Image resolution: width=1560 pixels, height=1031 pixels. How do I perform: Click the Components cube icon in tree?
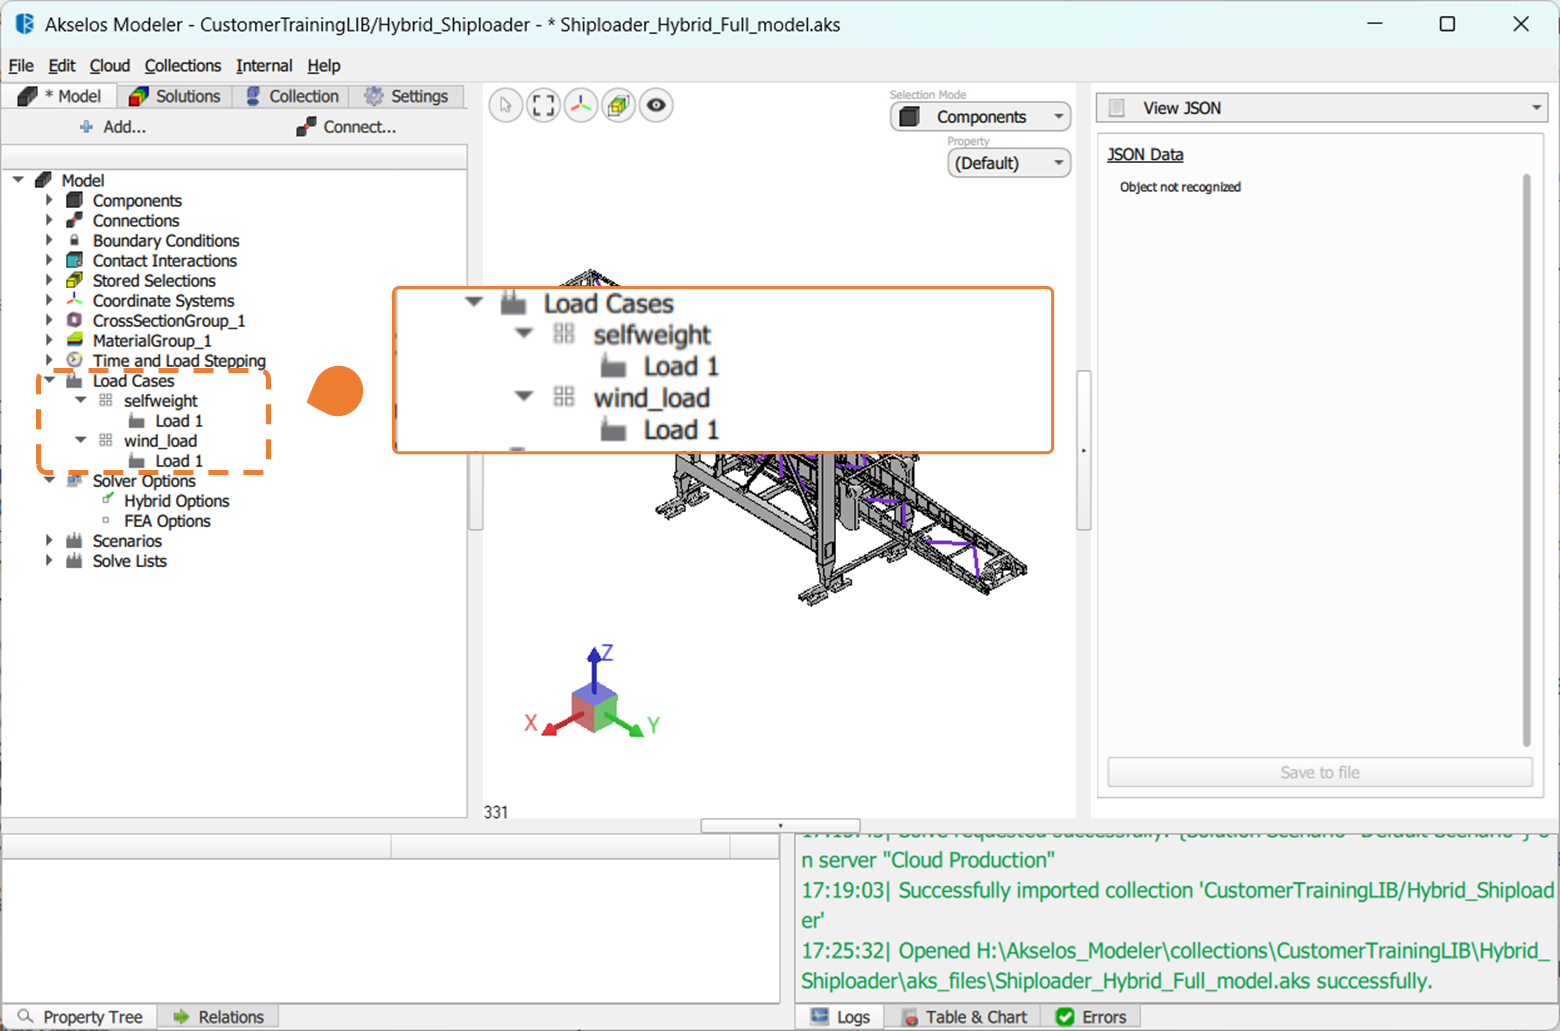pyautogui.click(x=74, y=200)
